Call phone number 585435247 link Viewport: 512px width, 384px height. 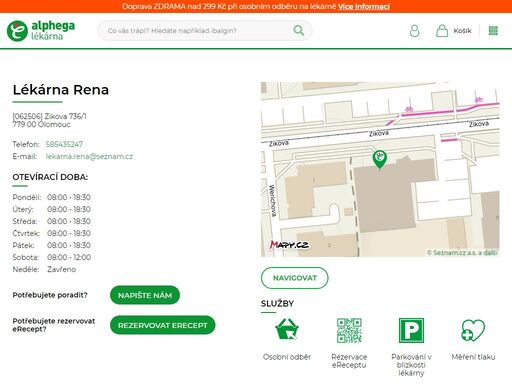click(x=64, y=144)
